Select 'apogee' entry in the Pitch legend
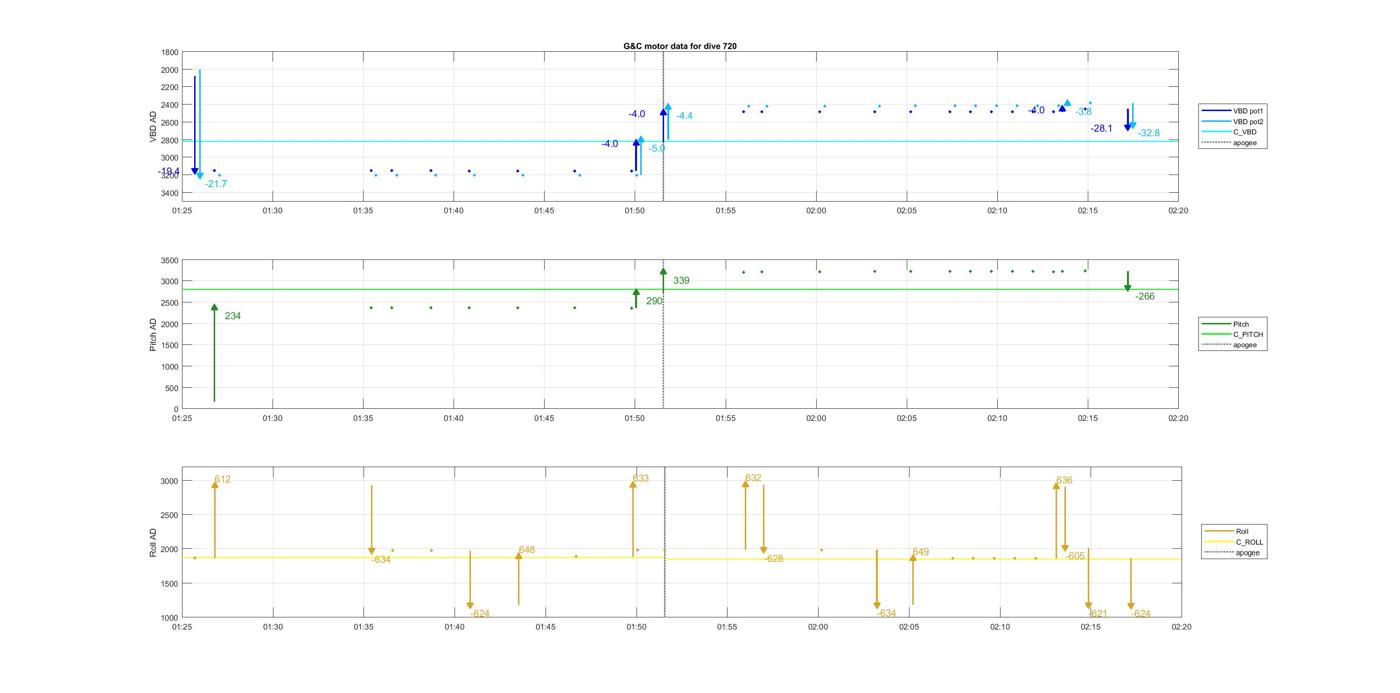 point(1230,345)
